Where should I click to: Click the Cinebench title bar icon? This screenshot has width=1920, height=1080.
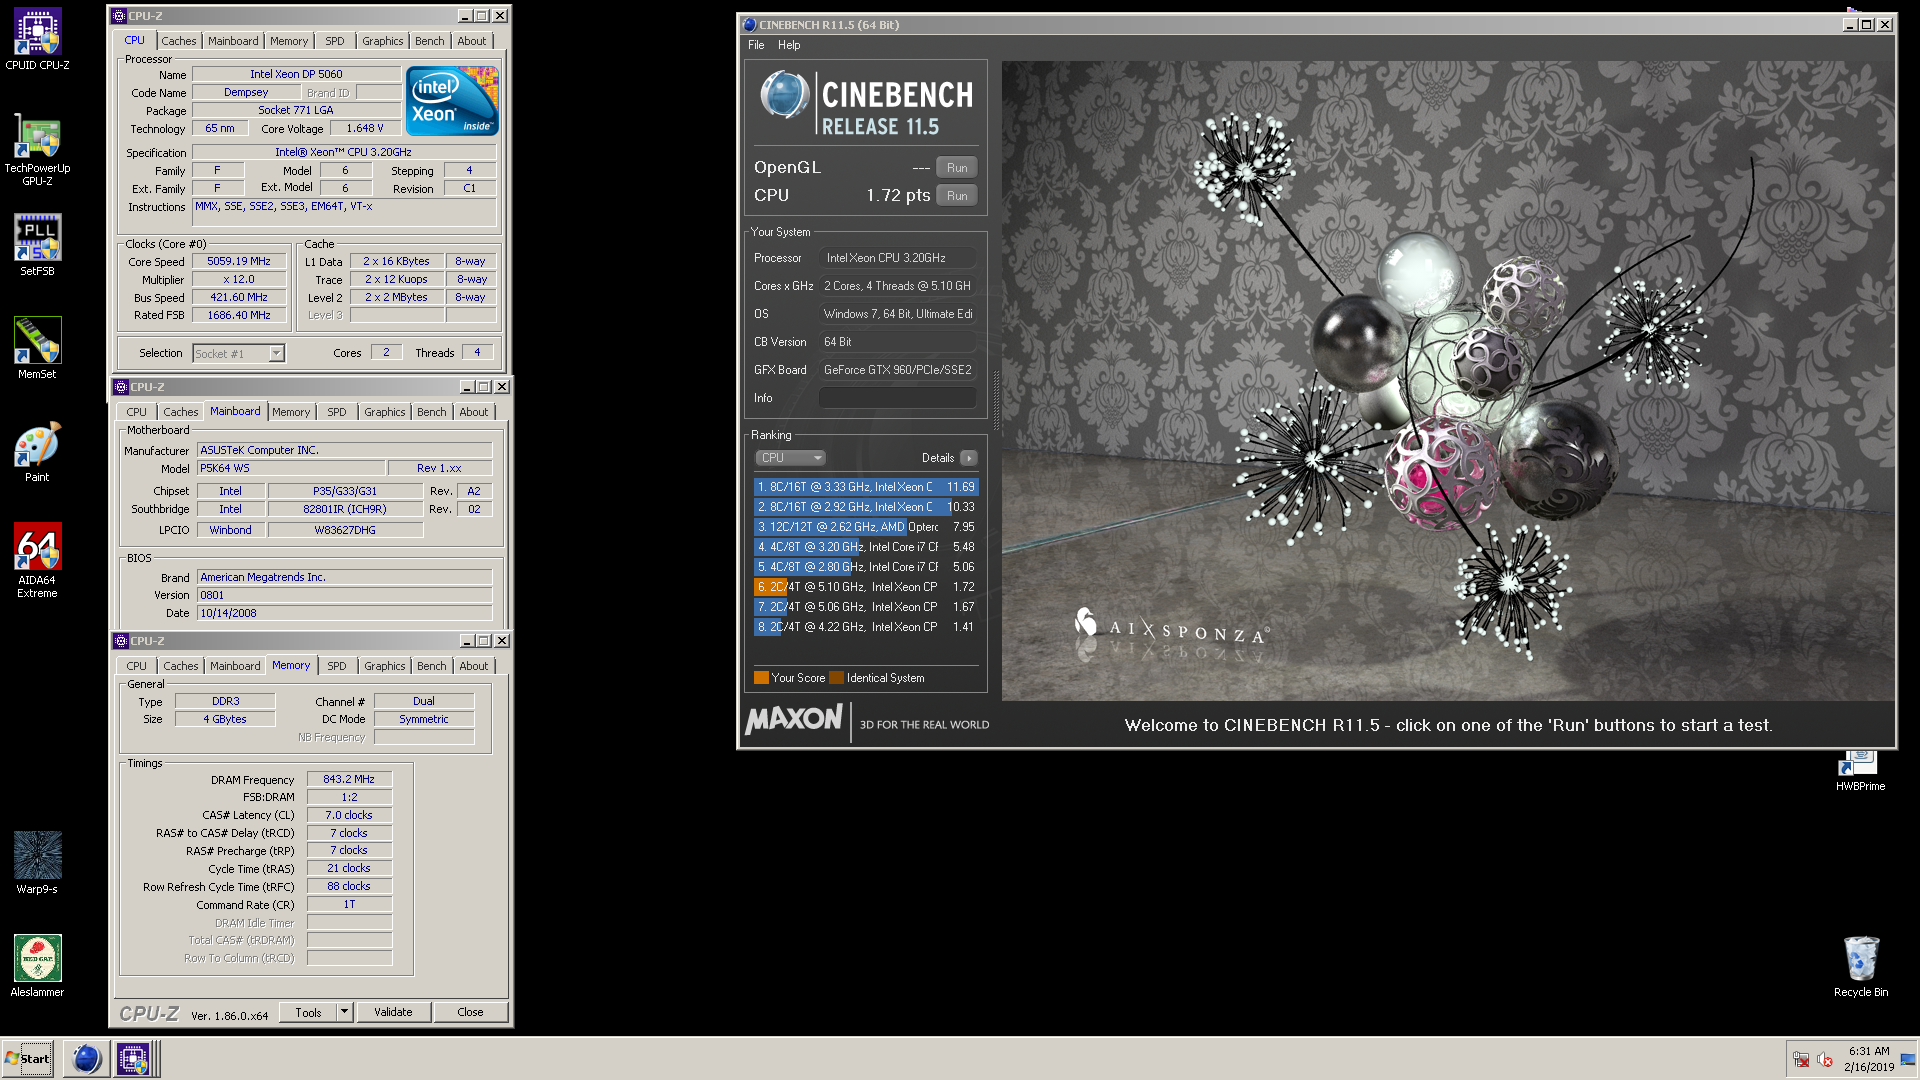(750, 25)
